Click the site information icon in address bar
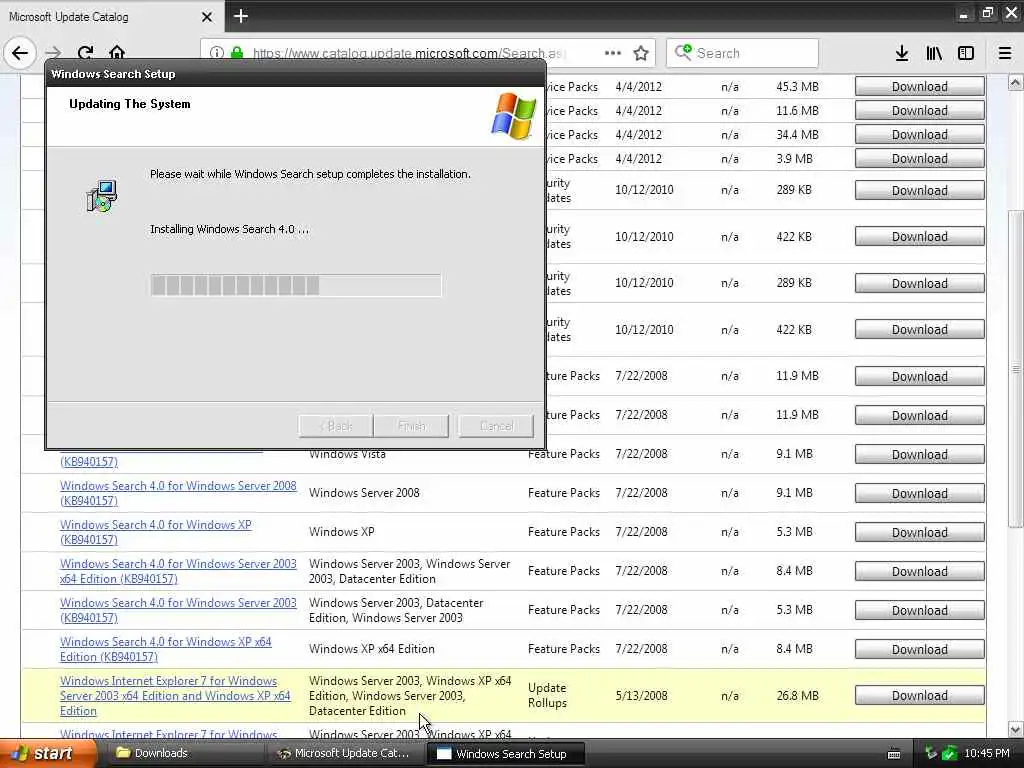Screen dimensions: 1024x768 point(217,53)
